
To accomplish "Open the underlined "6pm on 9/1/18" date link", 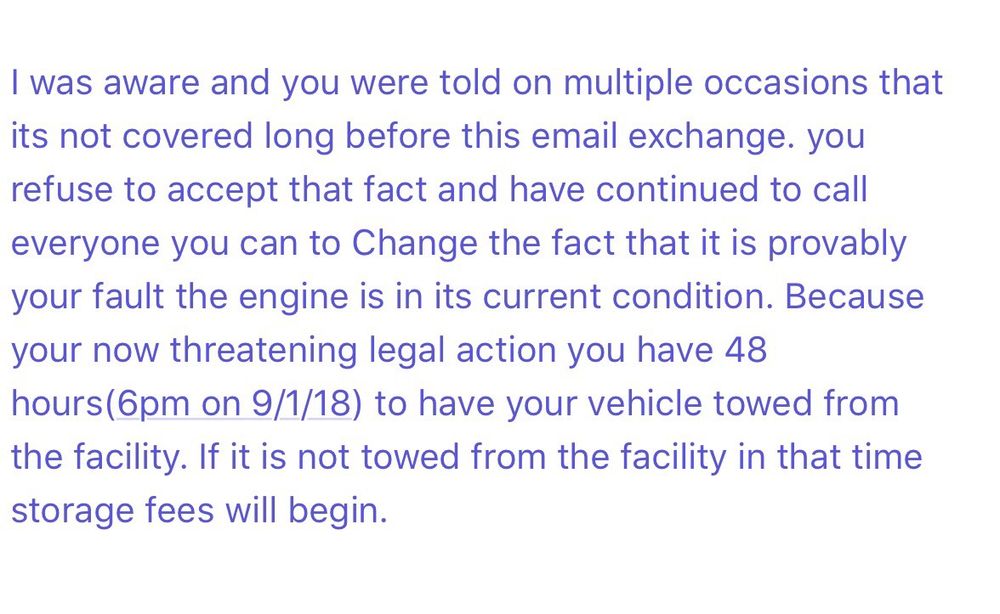I will tap(235, 404).
